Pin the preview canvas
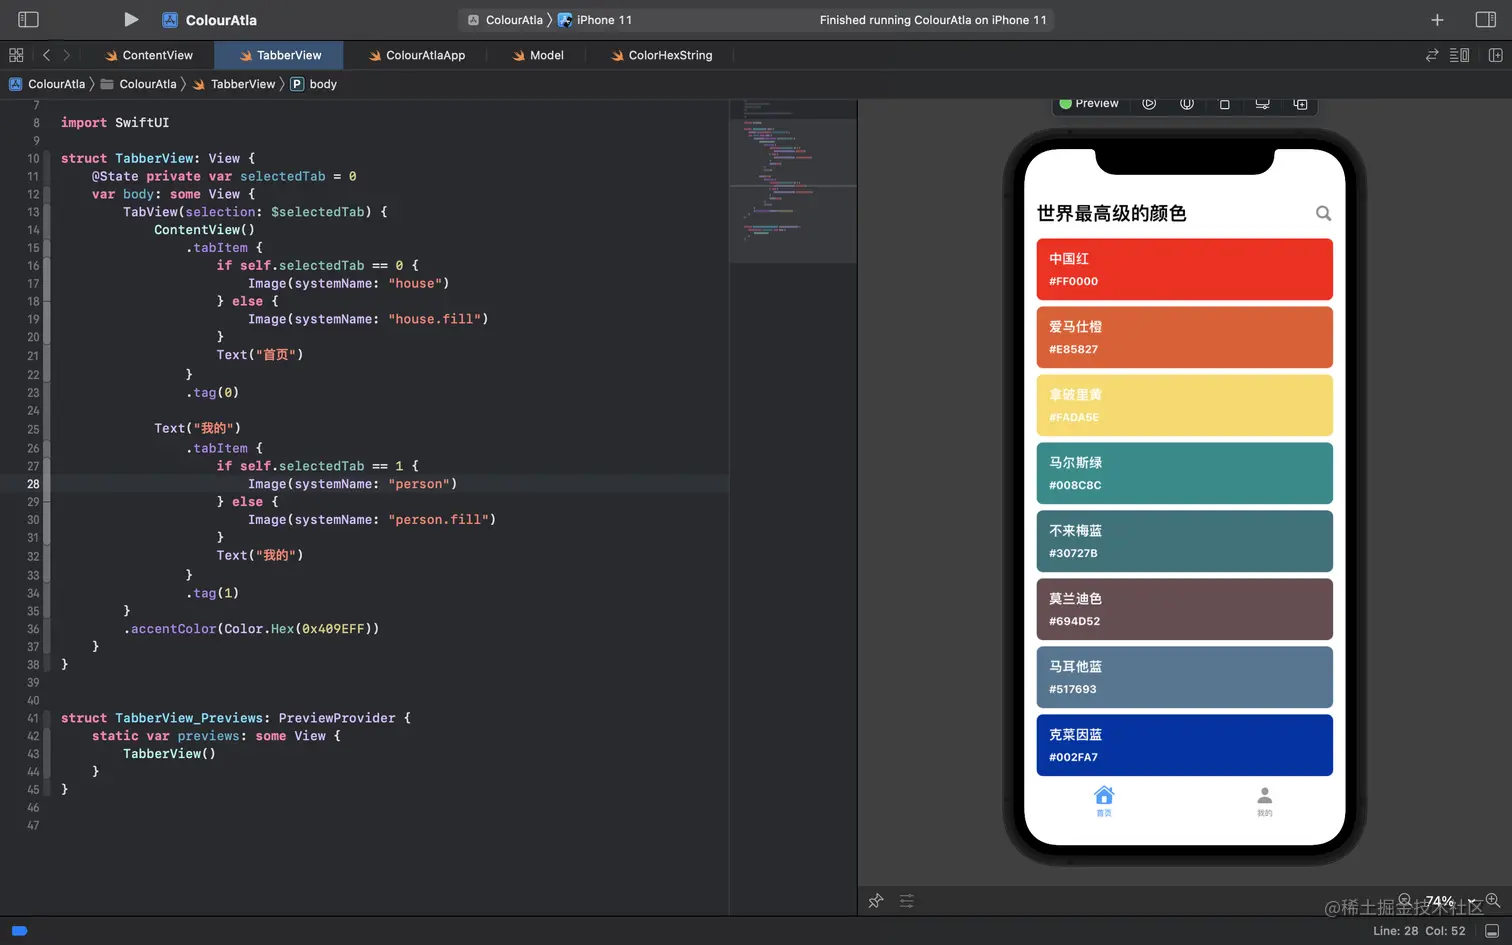 point(876,901)
